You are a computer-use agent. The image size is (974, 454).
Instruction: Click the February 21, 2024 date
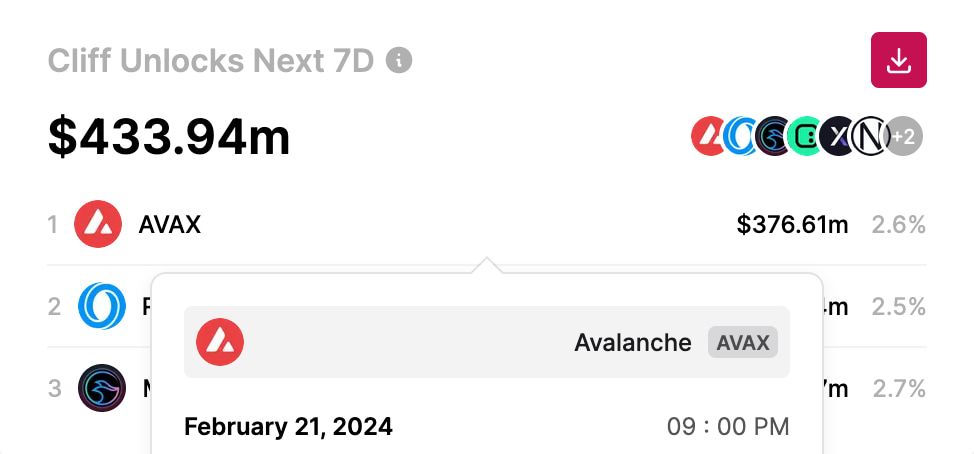pos(288,427)
